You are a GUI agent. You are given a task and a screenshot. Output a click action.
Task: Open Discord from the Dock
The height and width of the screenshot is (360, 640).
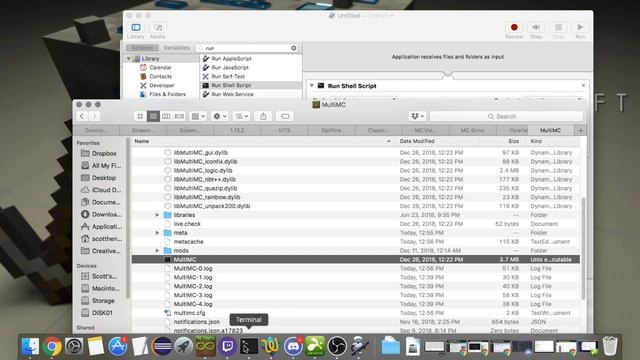click(x=293, y=347)
